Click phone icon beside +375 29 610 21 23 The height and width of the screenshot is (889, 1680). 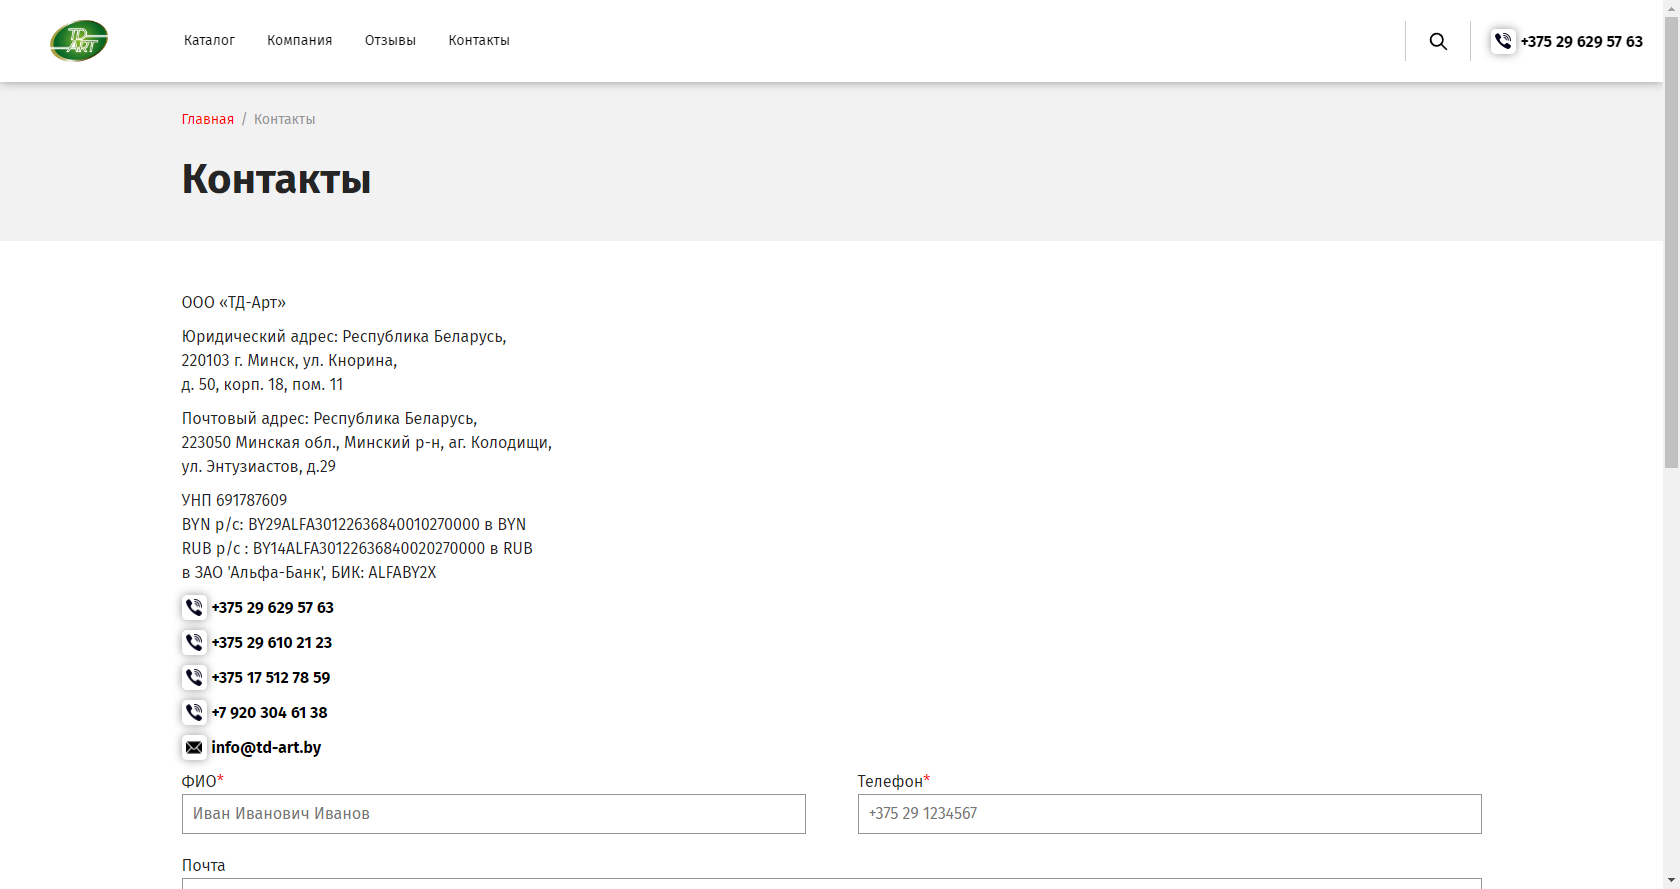pos(194,642)
